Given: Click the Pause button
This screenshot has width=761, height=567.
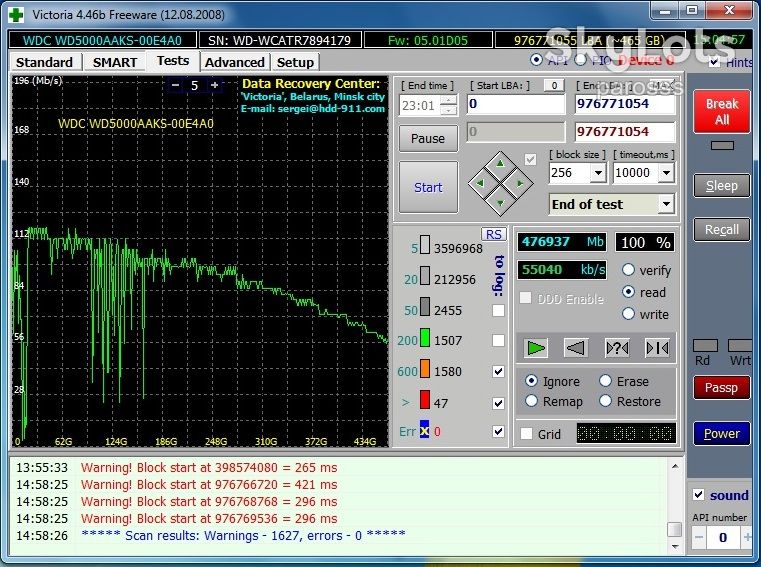Looking at the screenshot, I should (x=428, y=138).
